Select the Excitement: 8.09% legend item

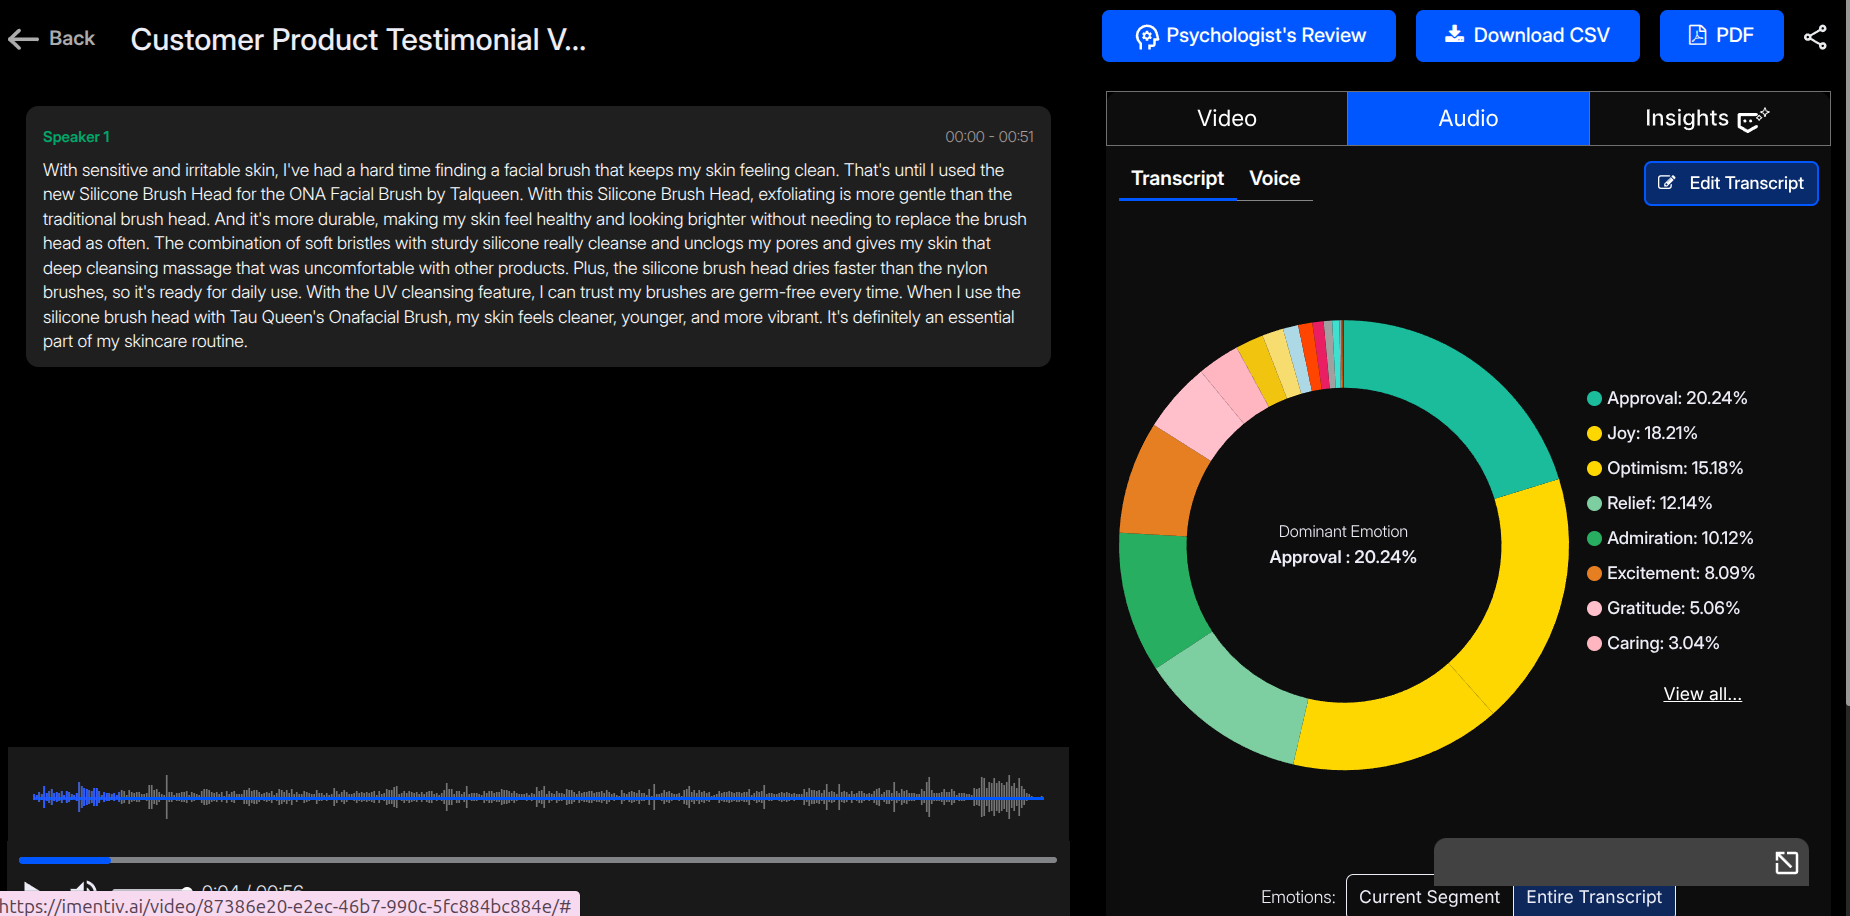pyautogui.click(x=1671, y=573)
